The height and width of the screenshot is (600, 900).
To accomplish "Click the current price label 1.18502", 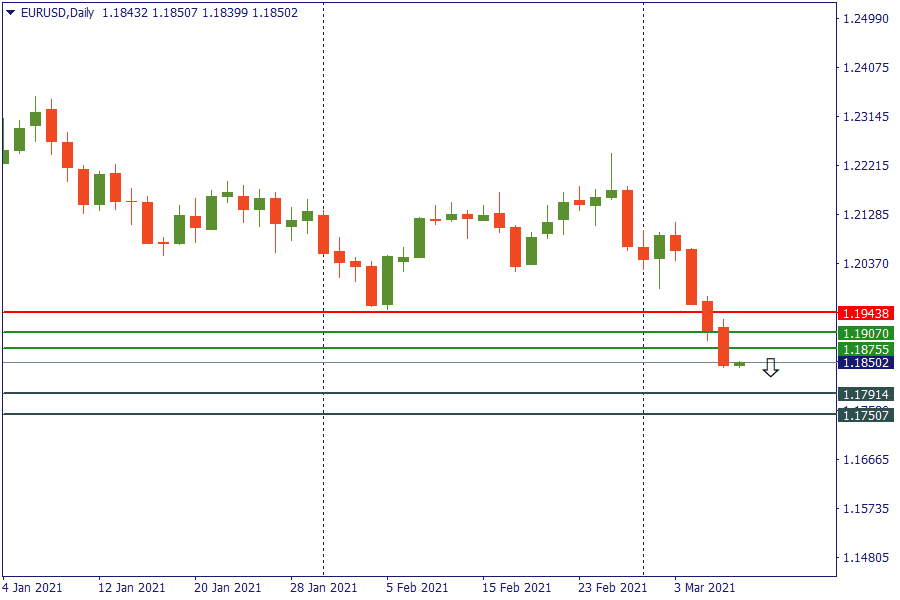I will tap(866, 363).
